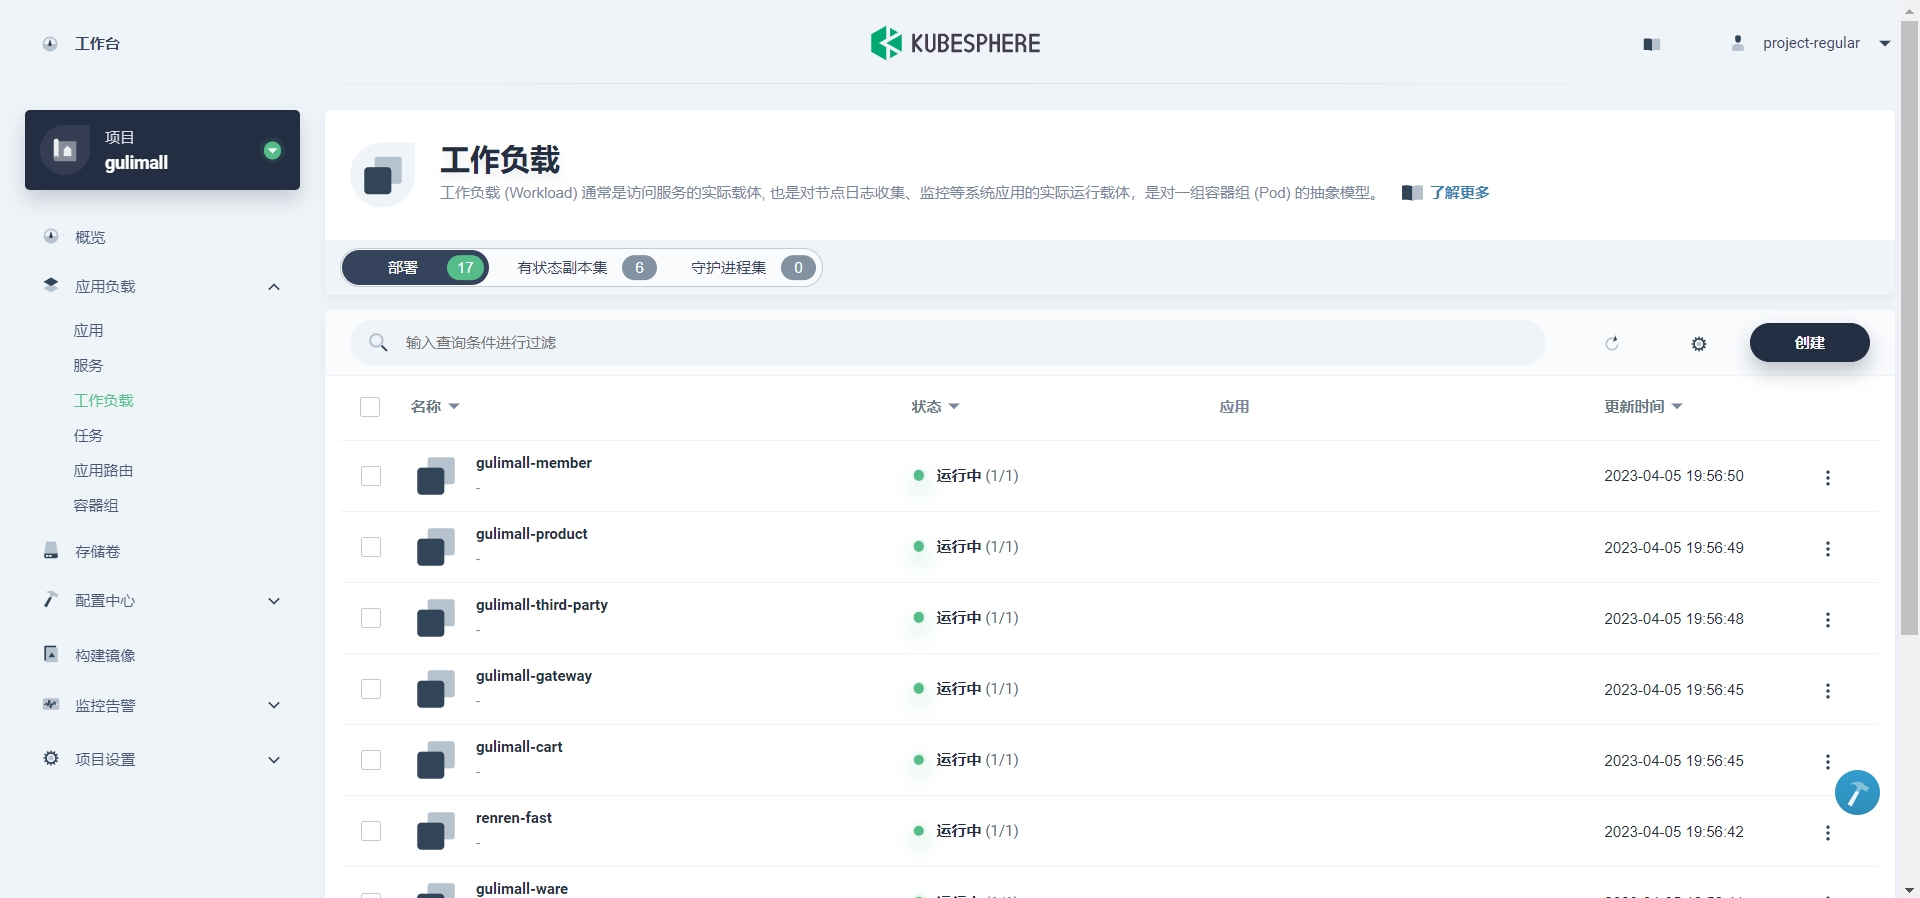Click the gulimall project icon
The image size is (1920, 898).
tap(65, 150)
